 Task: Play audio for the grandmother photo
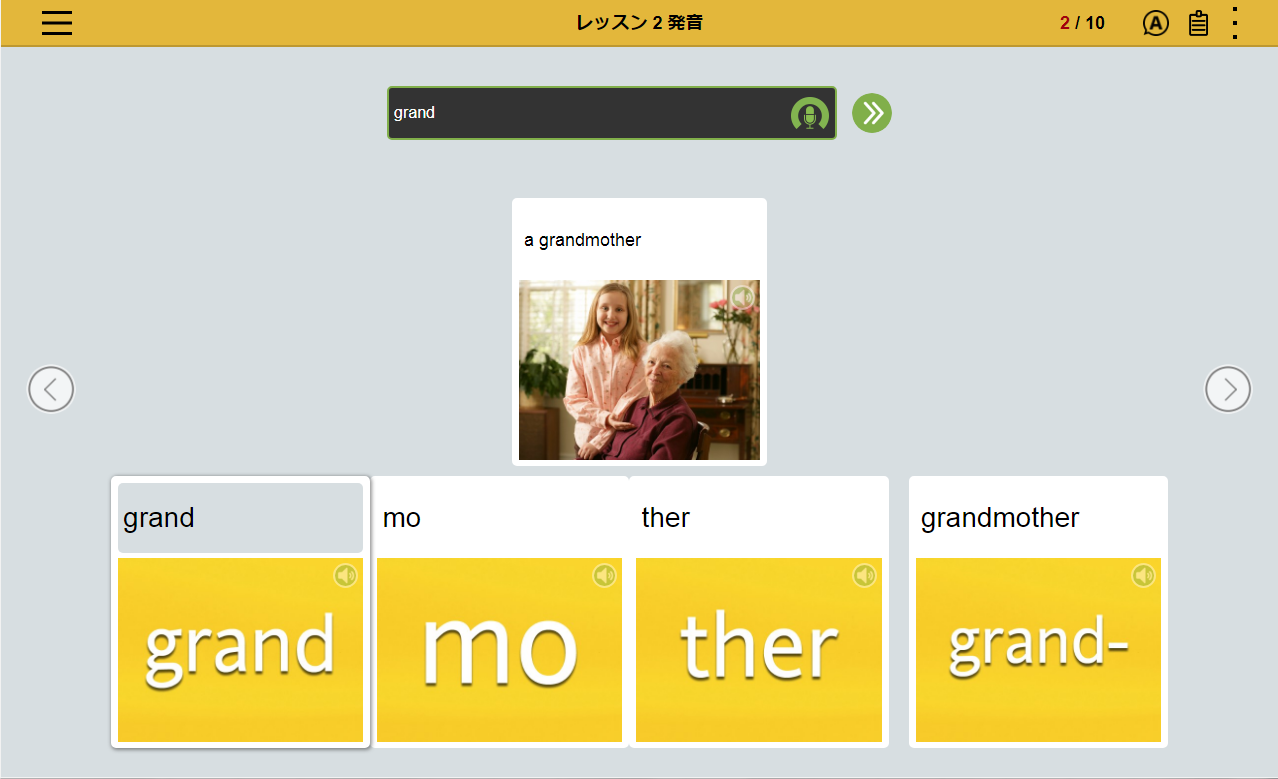741,298
